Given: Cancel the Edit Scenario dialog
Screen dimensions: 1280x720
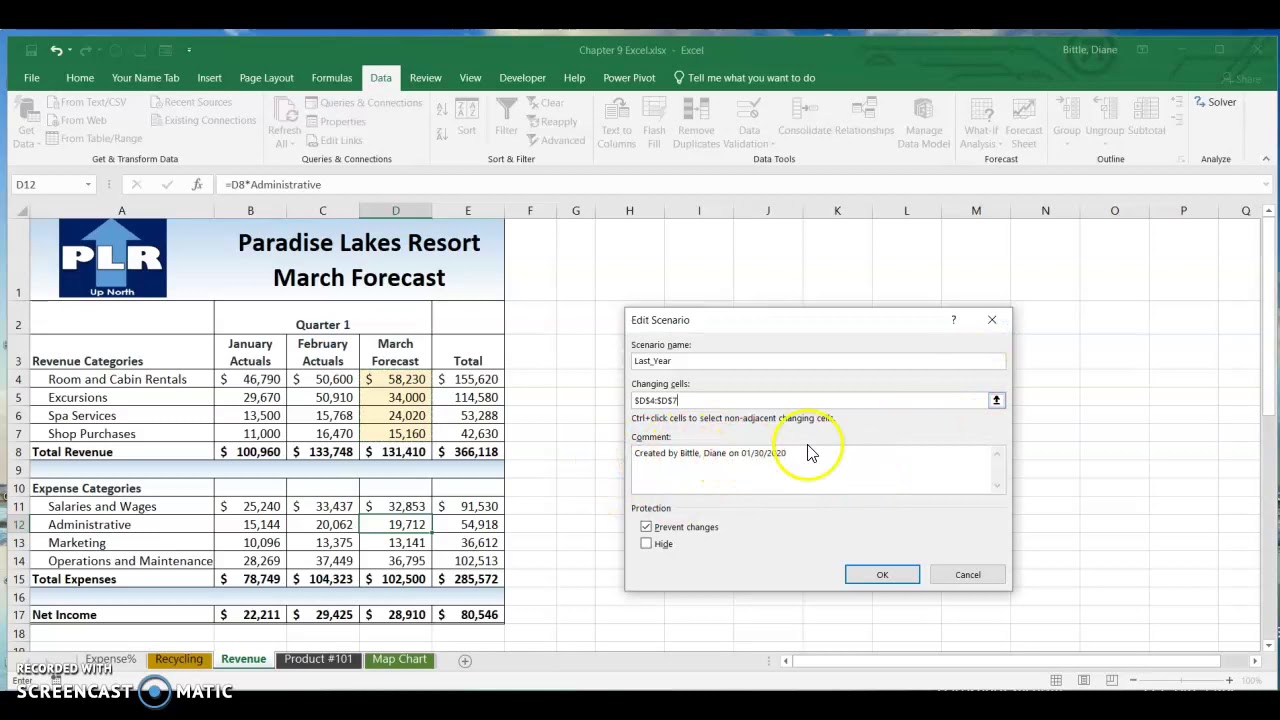Looking at the screenshot, I should 967,575.
